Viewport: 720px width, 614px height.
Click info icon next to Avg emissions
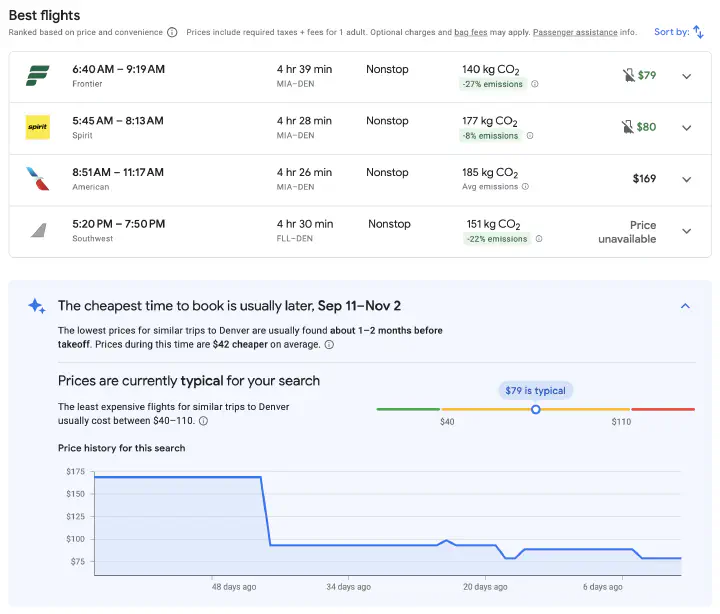pos(525,187)
